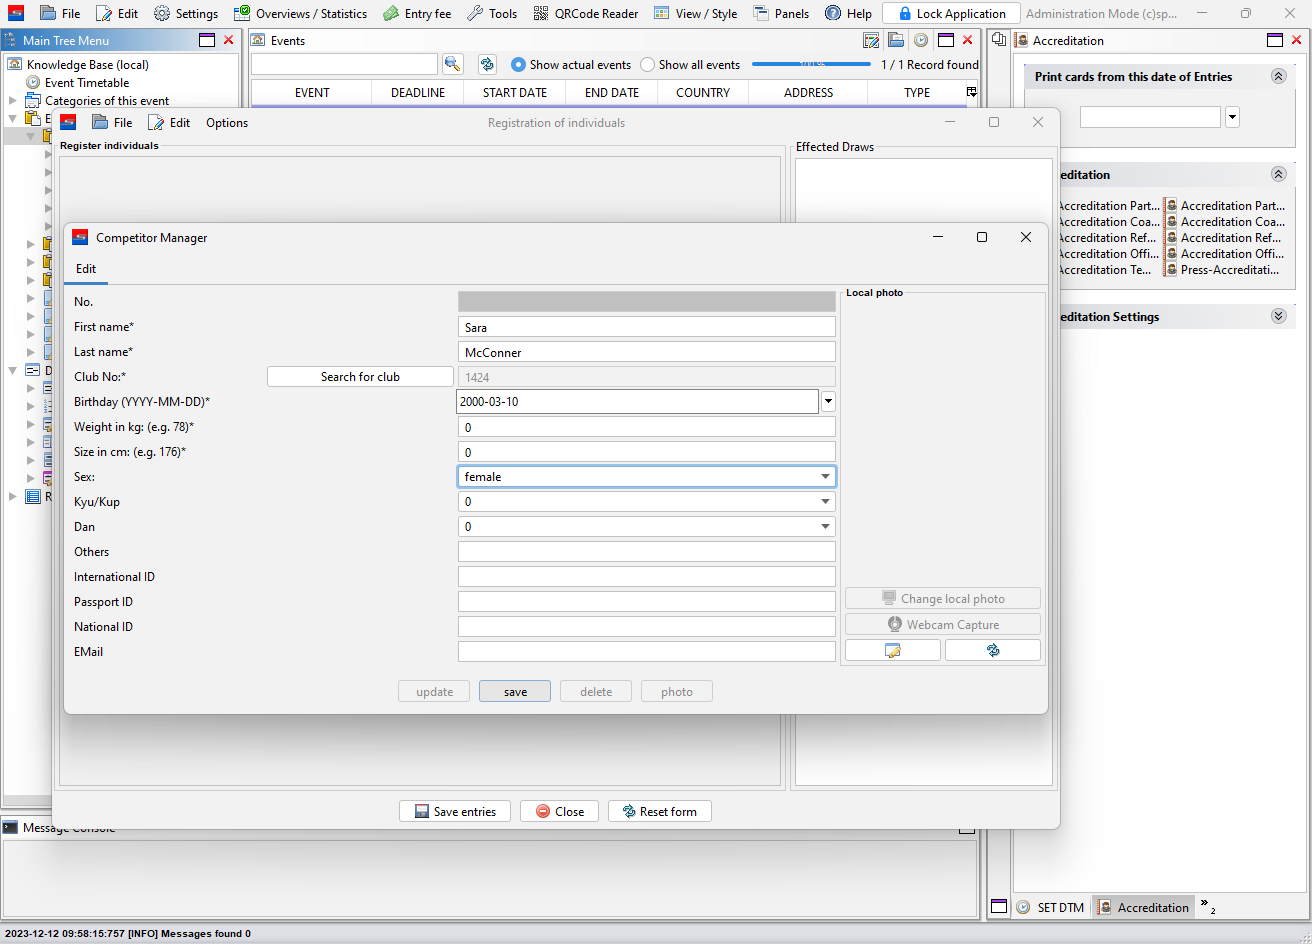Click the Last name field containing McConner

[x=646, y=352]
